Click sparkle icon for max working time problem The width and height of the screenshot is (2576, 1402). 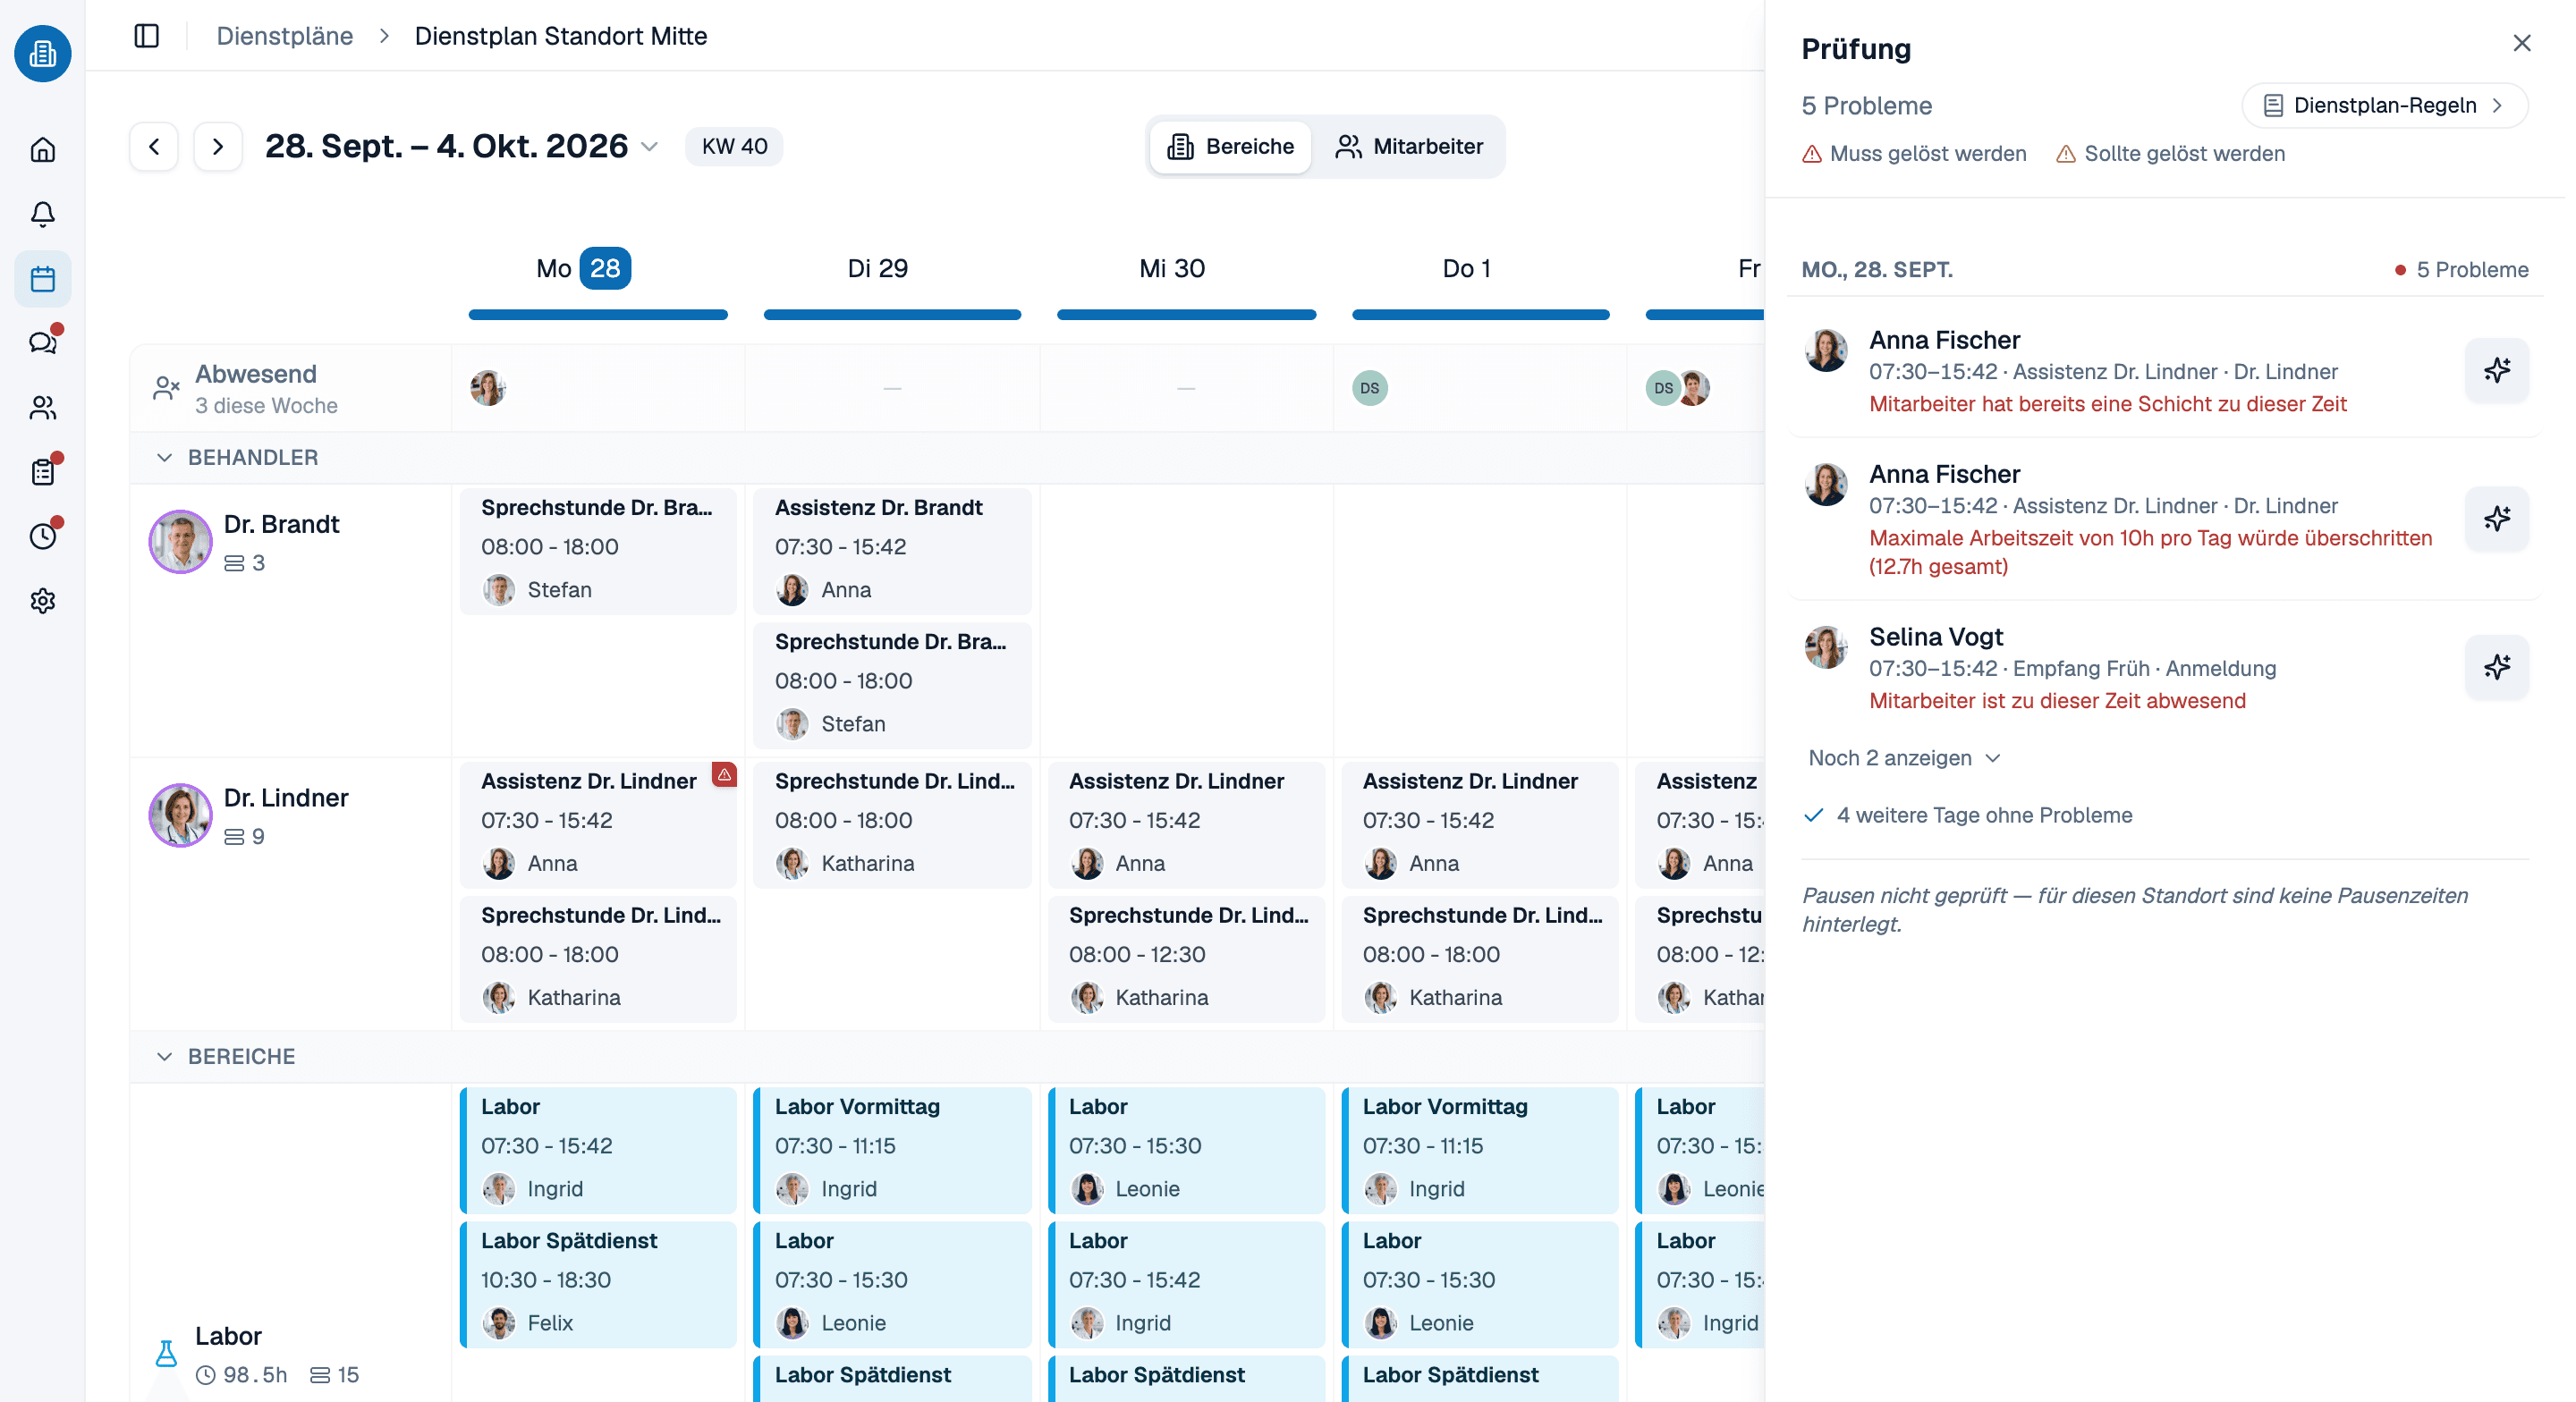2496,519
